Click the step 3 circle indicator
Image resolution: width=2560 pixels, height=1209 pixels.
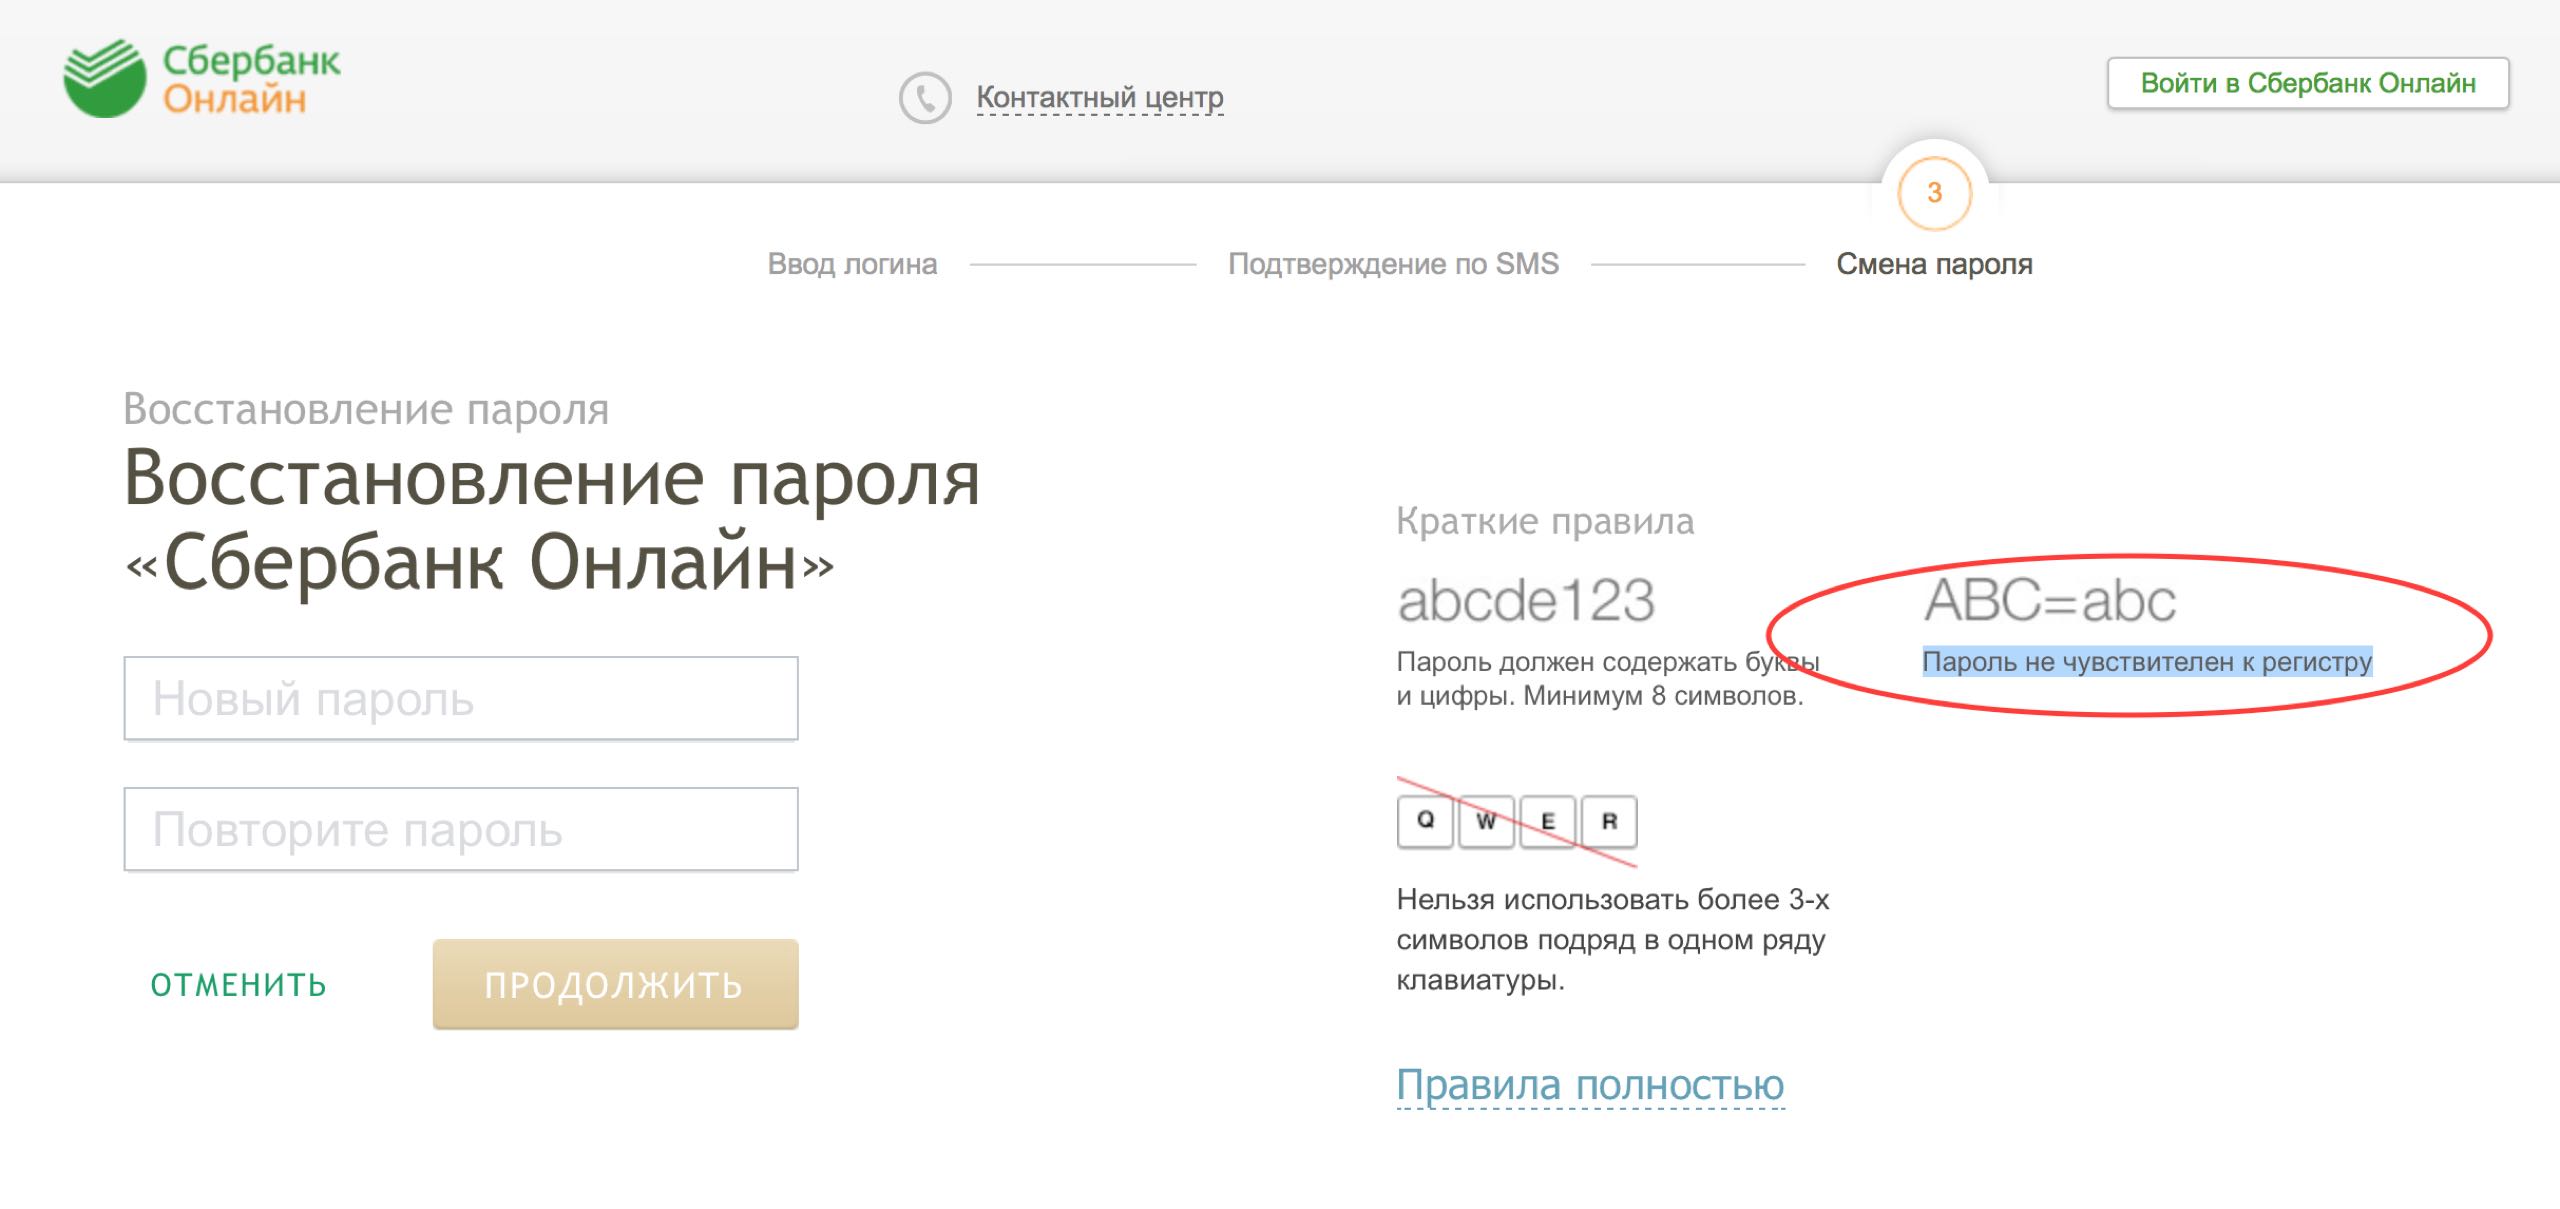point(1934,193)
